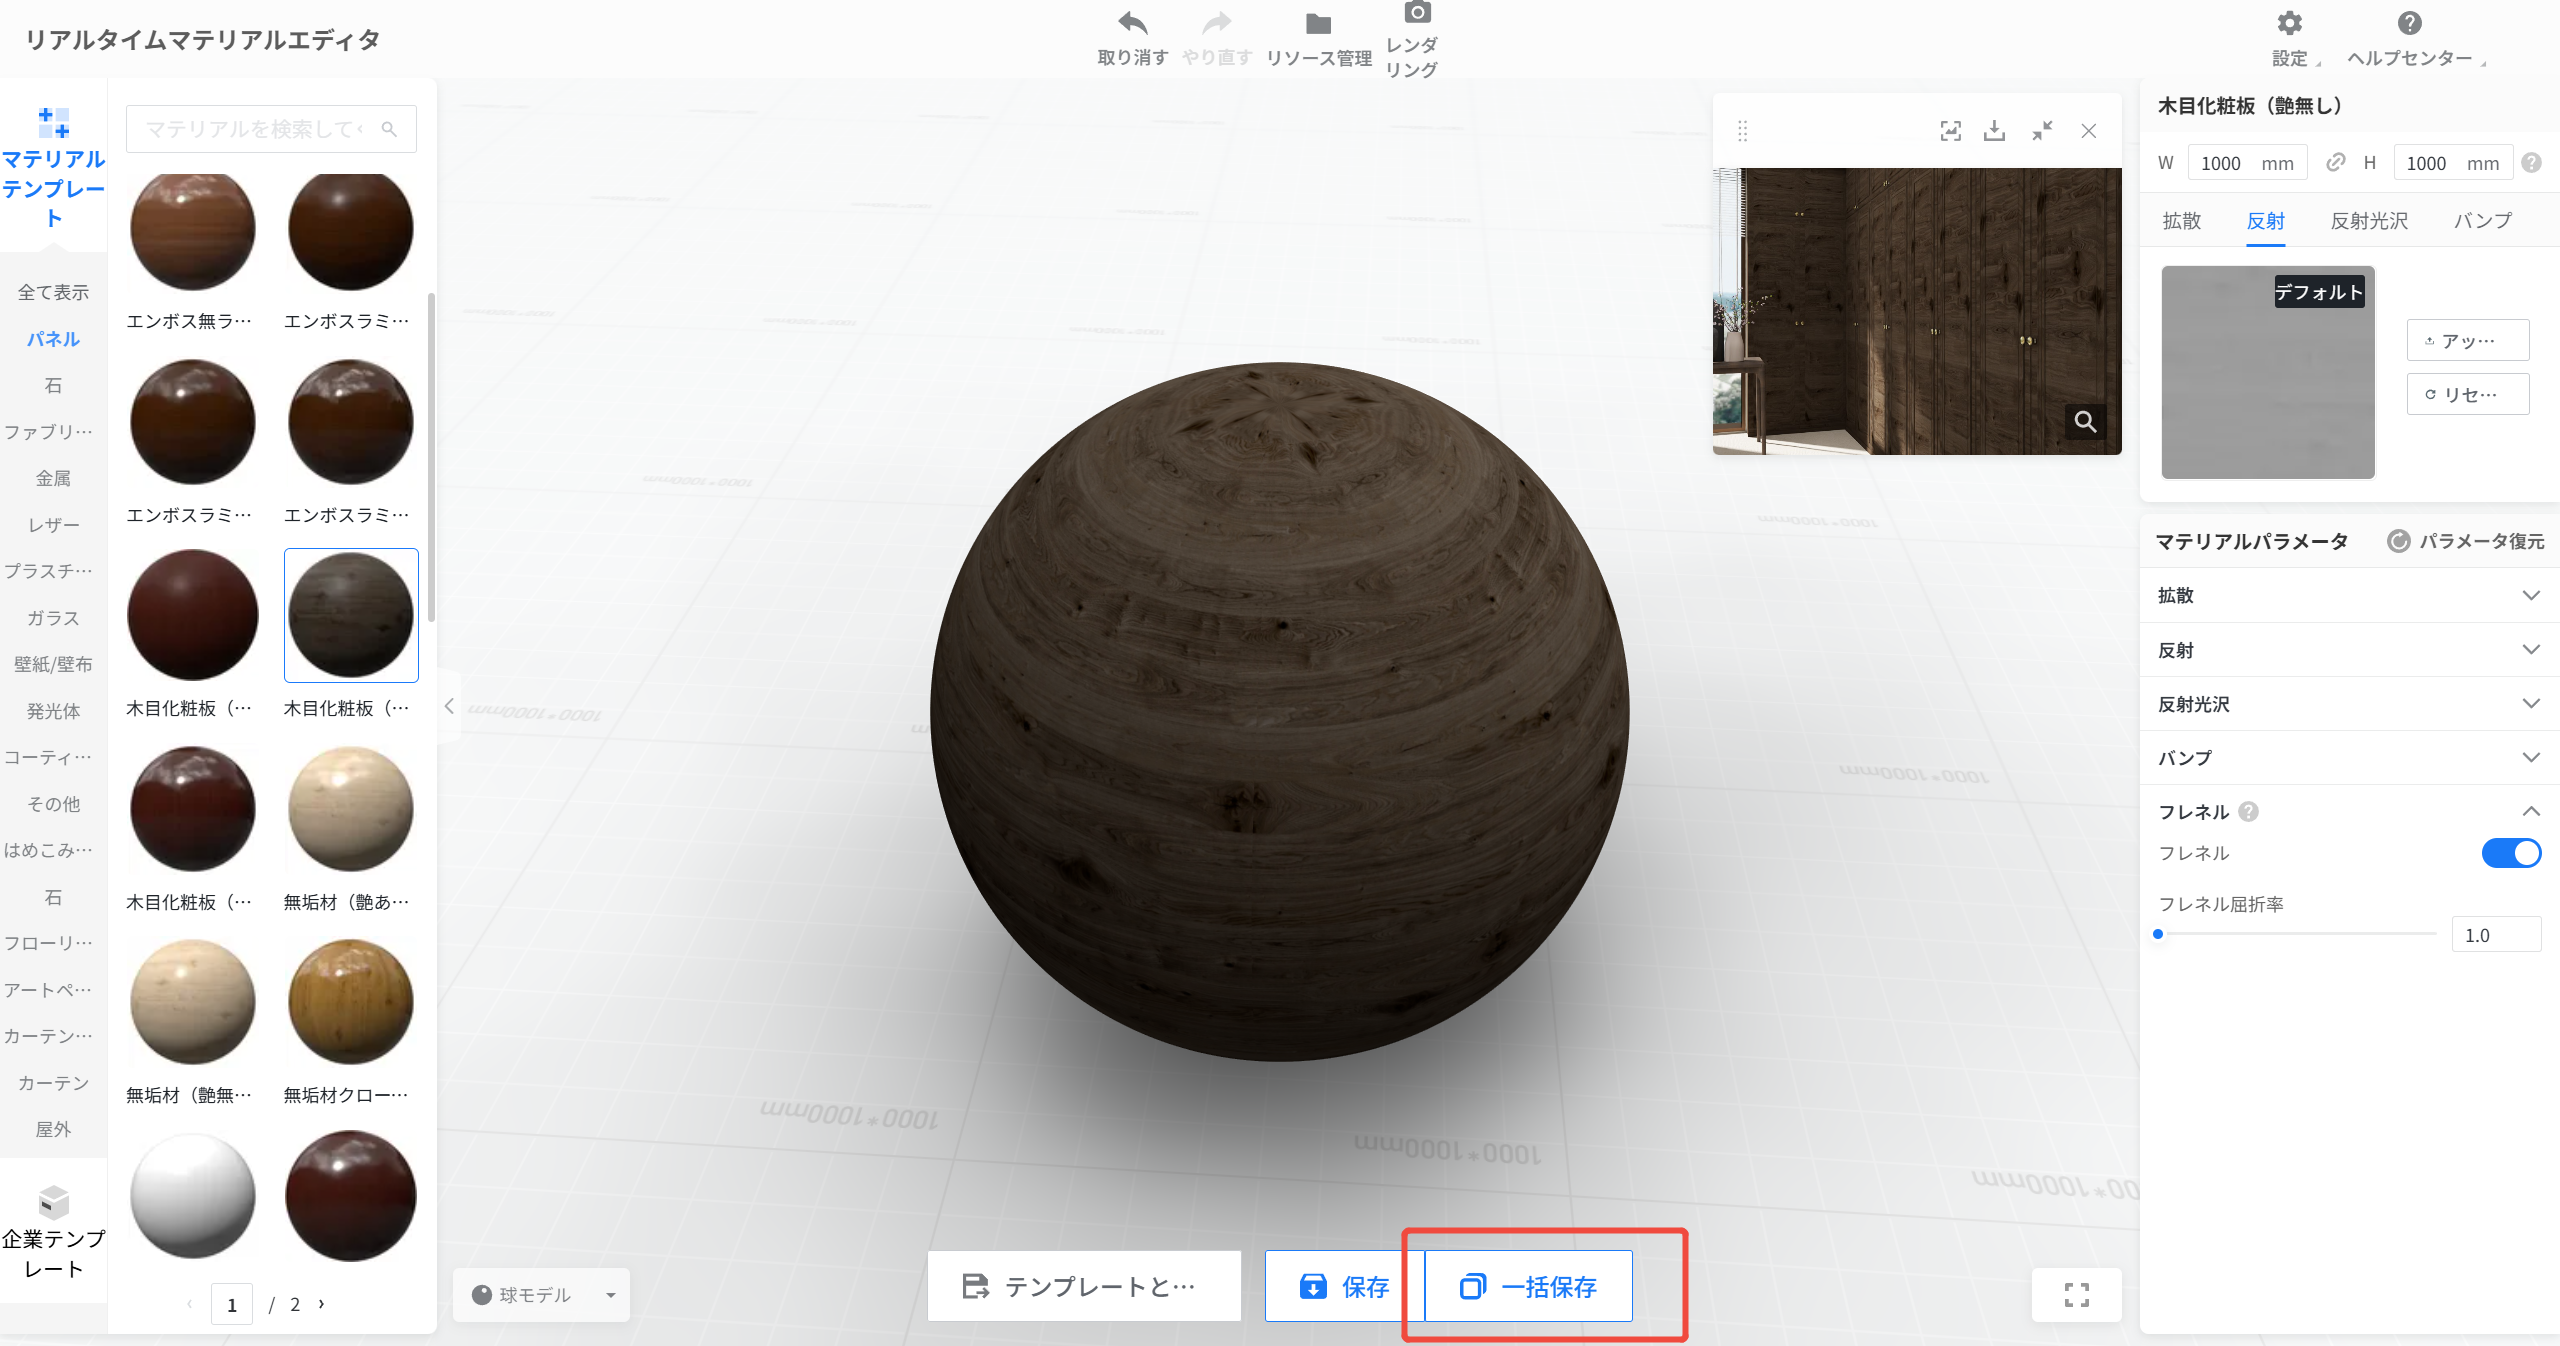
Task: Toggle the フレネル switch
Action: pos(2511,853)
